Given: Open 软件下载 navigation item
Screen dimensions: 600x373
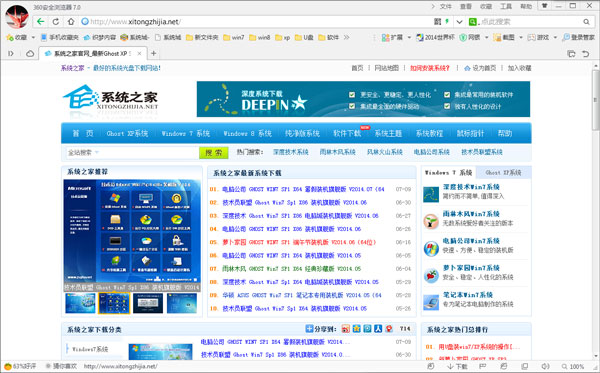Looking at the screenshot, I should click(x=347, y=133).
